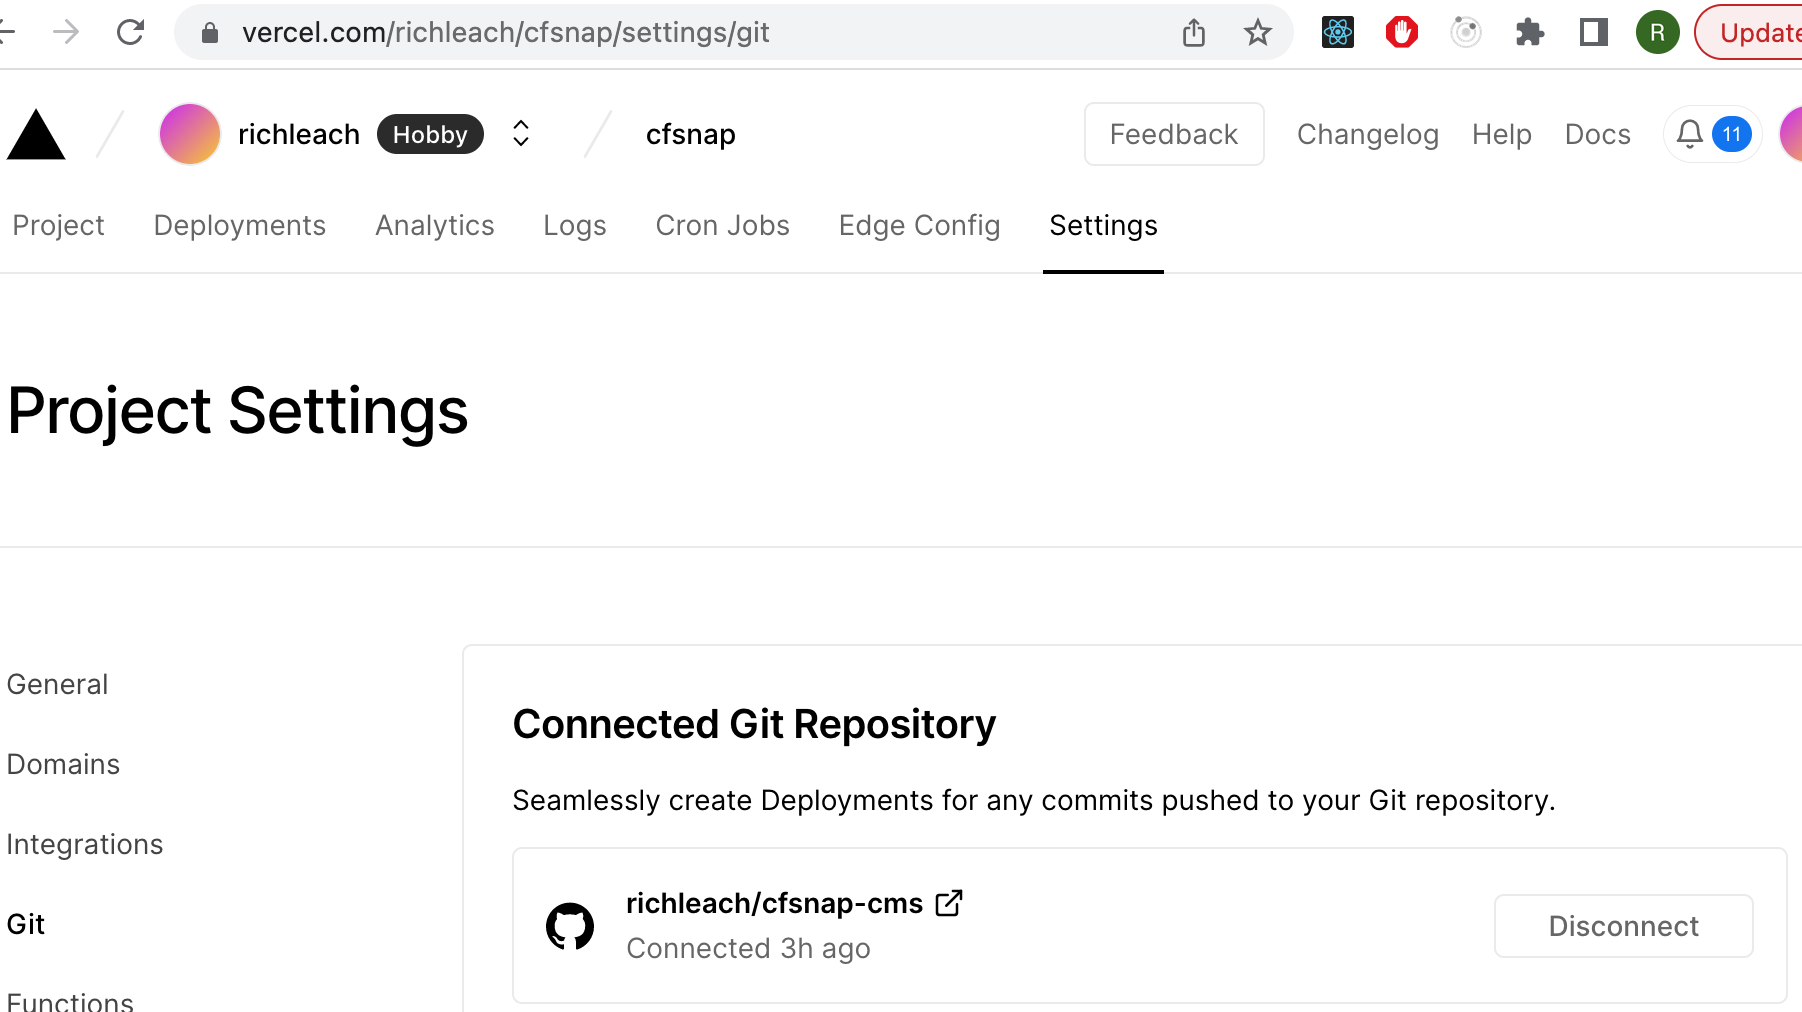The height and width of the screenshot is (1012, 1802).
Task: Switch to the Logs tab
Action: tap(575, 226)
